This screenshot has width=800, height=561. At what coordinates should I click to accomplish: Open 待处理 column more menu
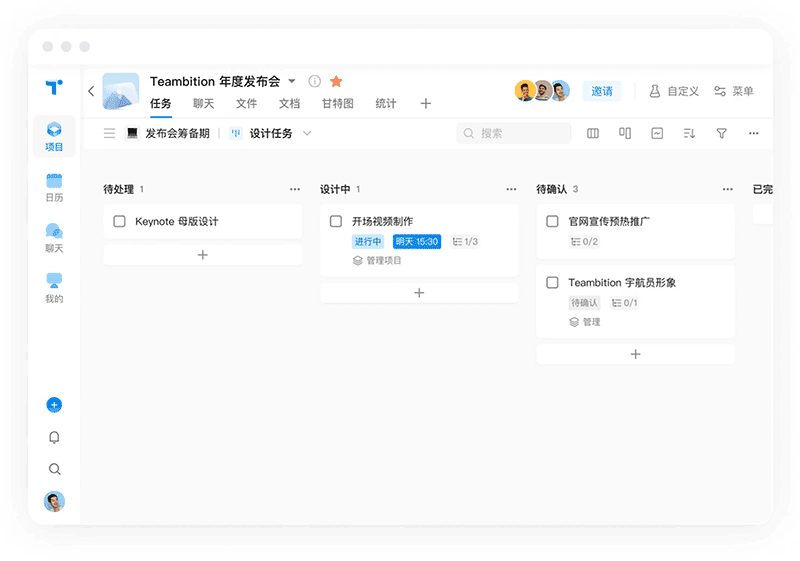295,189
